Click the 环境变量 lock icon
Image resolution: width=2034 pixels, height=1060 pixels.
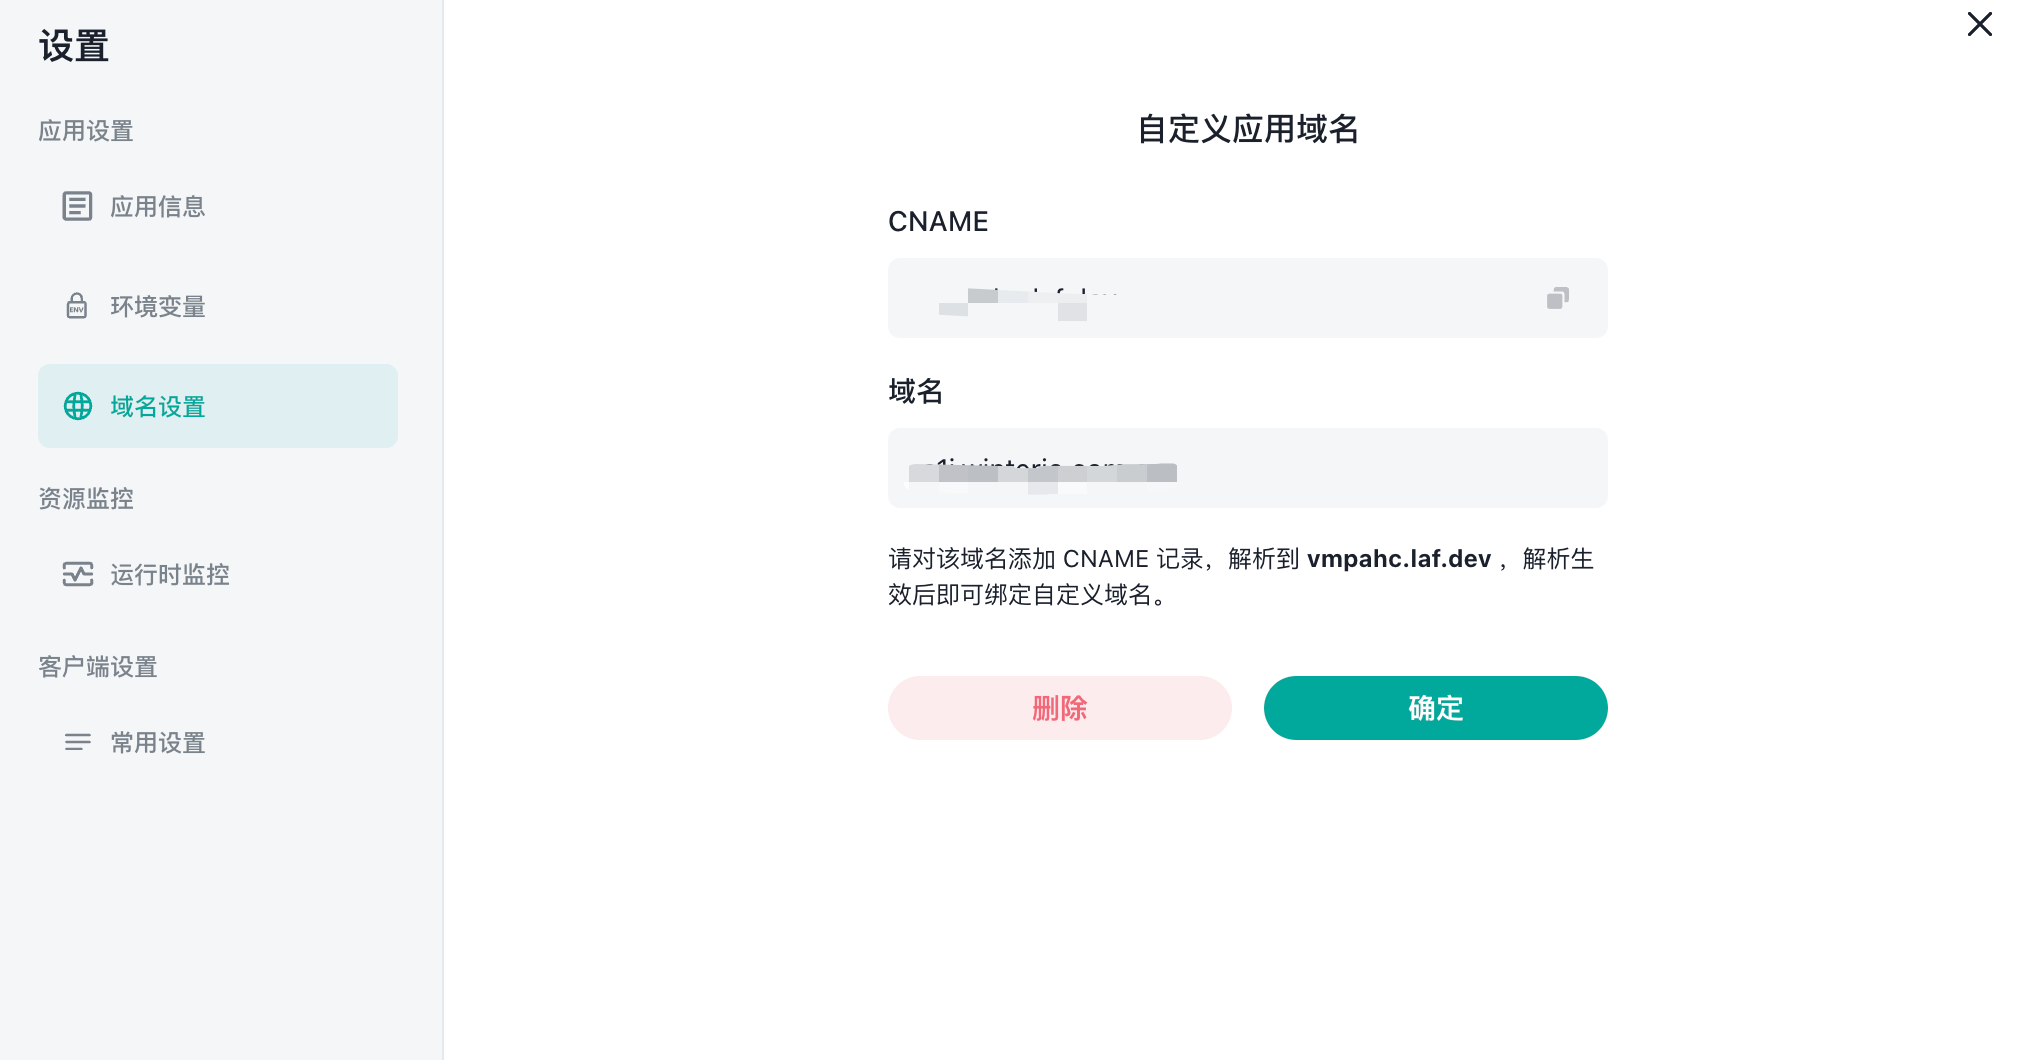click(x=77, y=306)
